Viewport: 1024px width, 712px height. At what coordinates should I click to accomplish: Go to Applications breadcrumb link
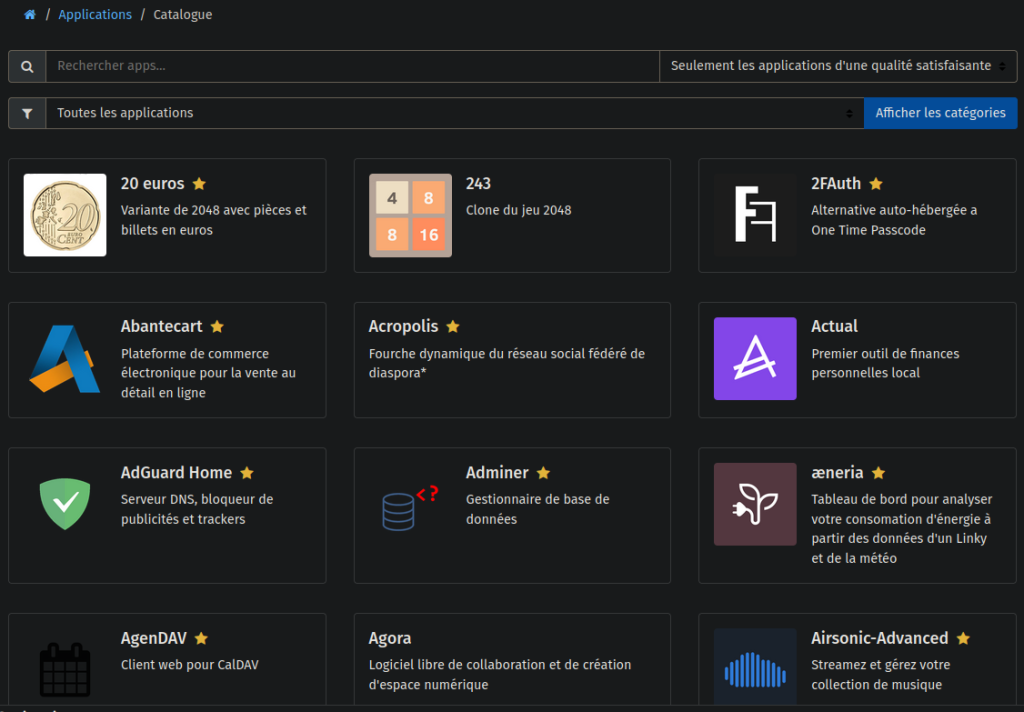(95, 15)
